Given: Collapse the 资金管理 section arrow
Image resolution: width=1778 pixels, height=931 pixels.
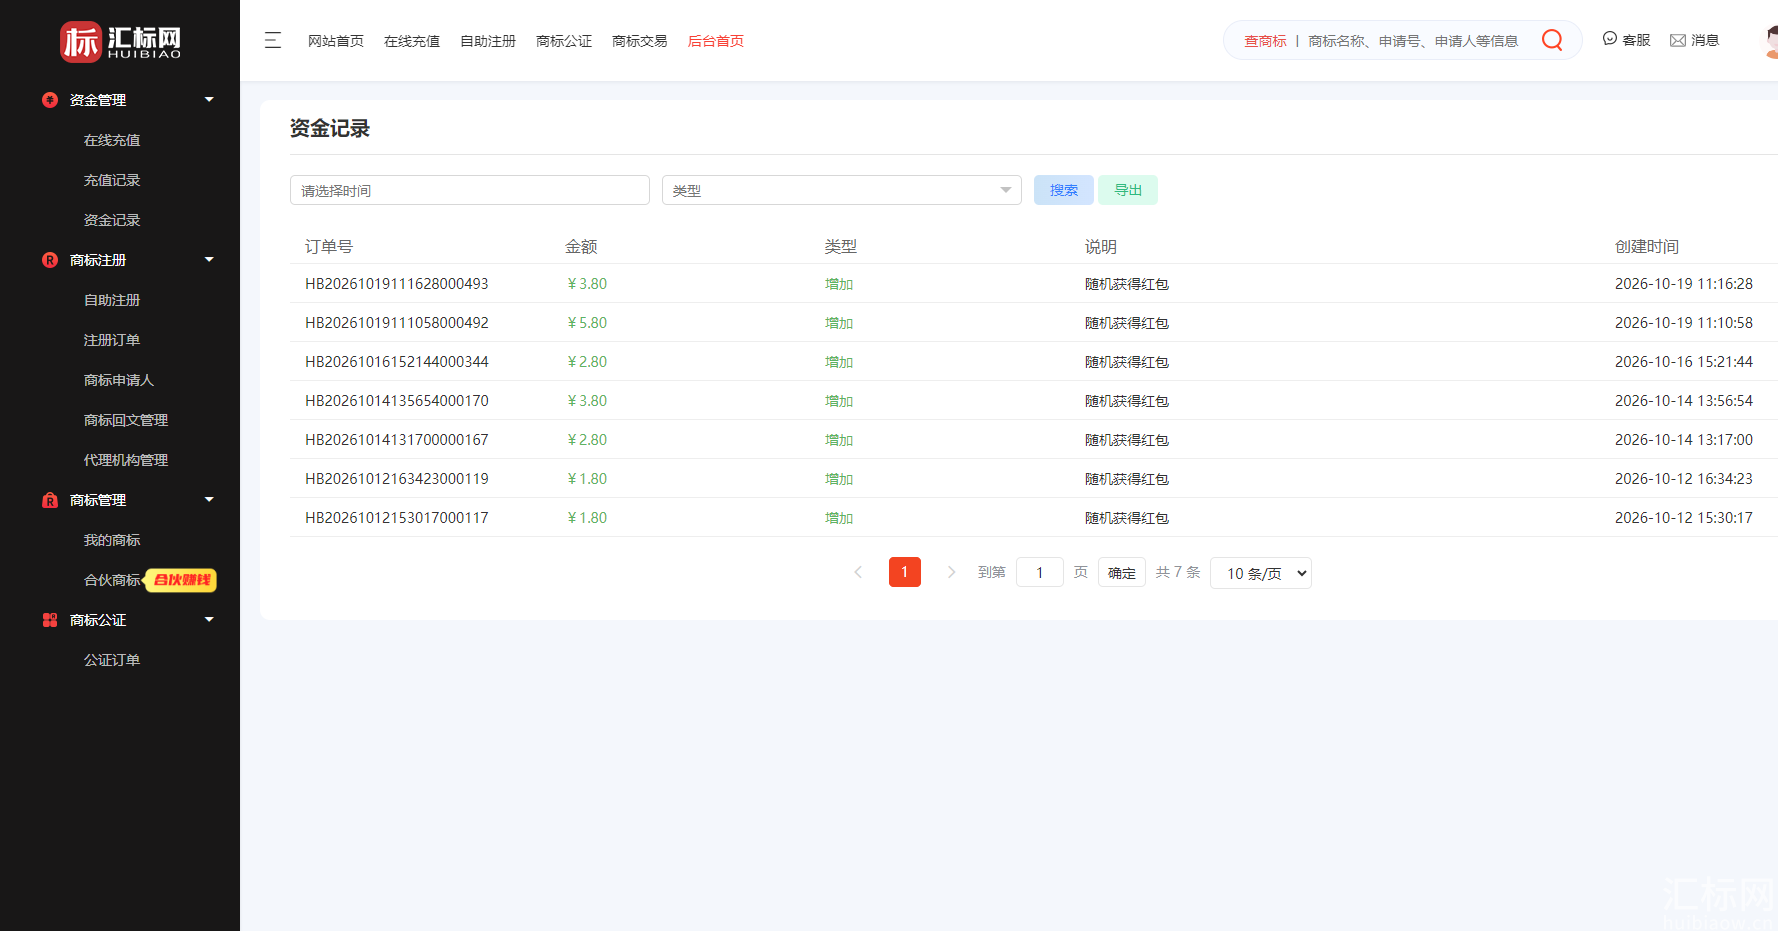Looking at the screenshot, I should 209,100.
